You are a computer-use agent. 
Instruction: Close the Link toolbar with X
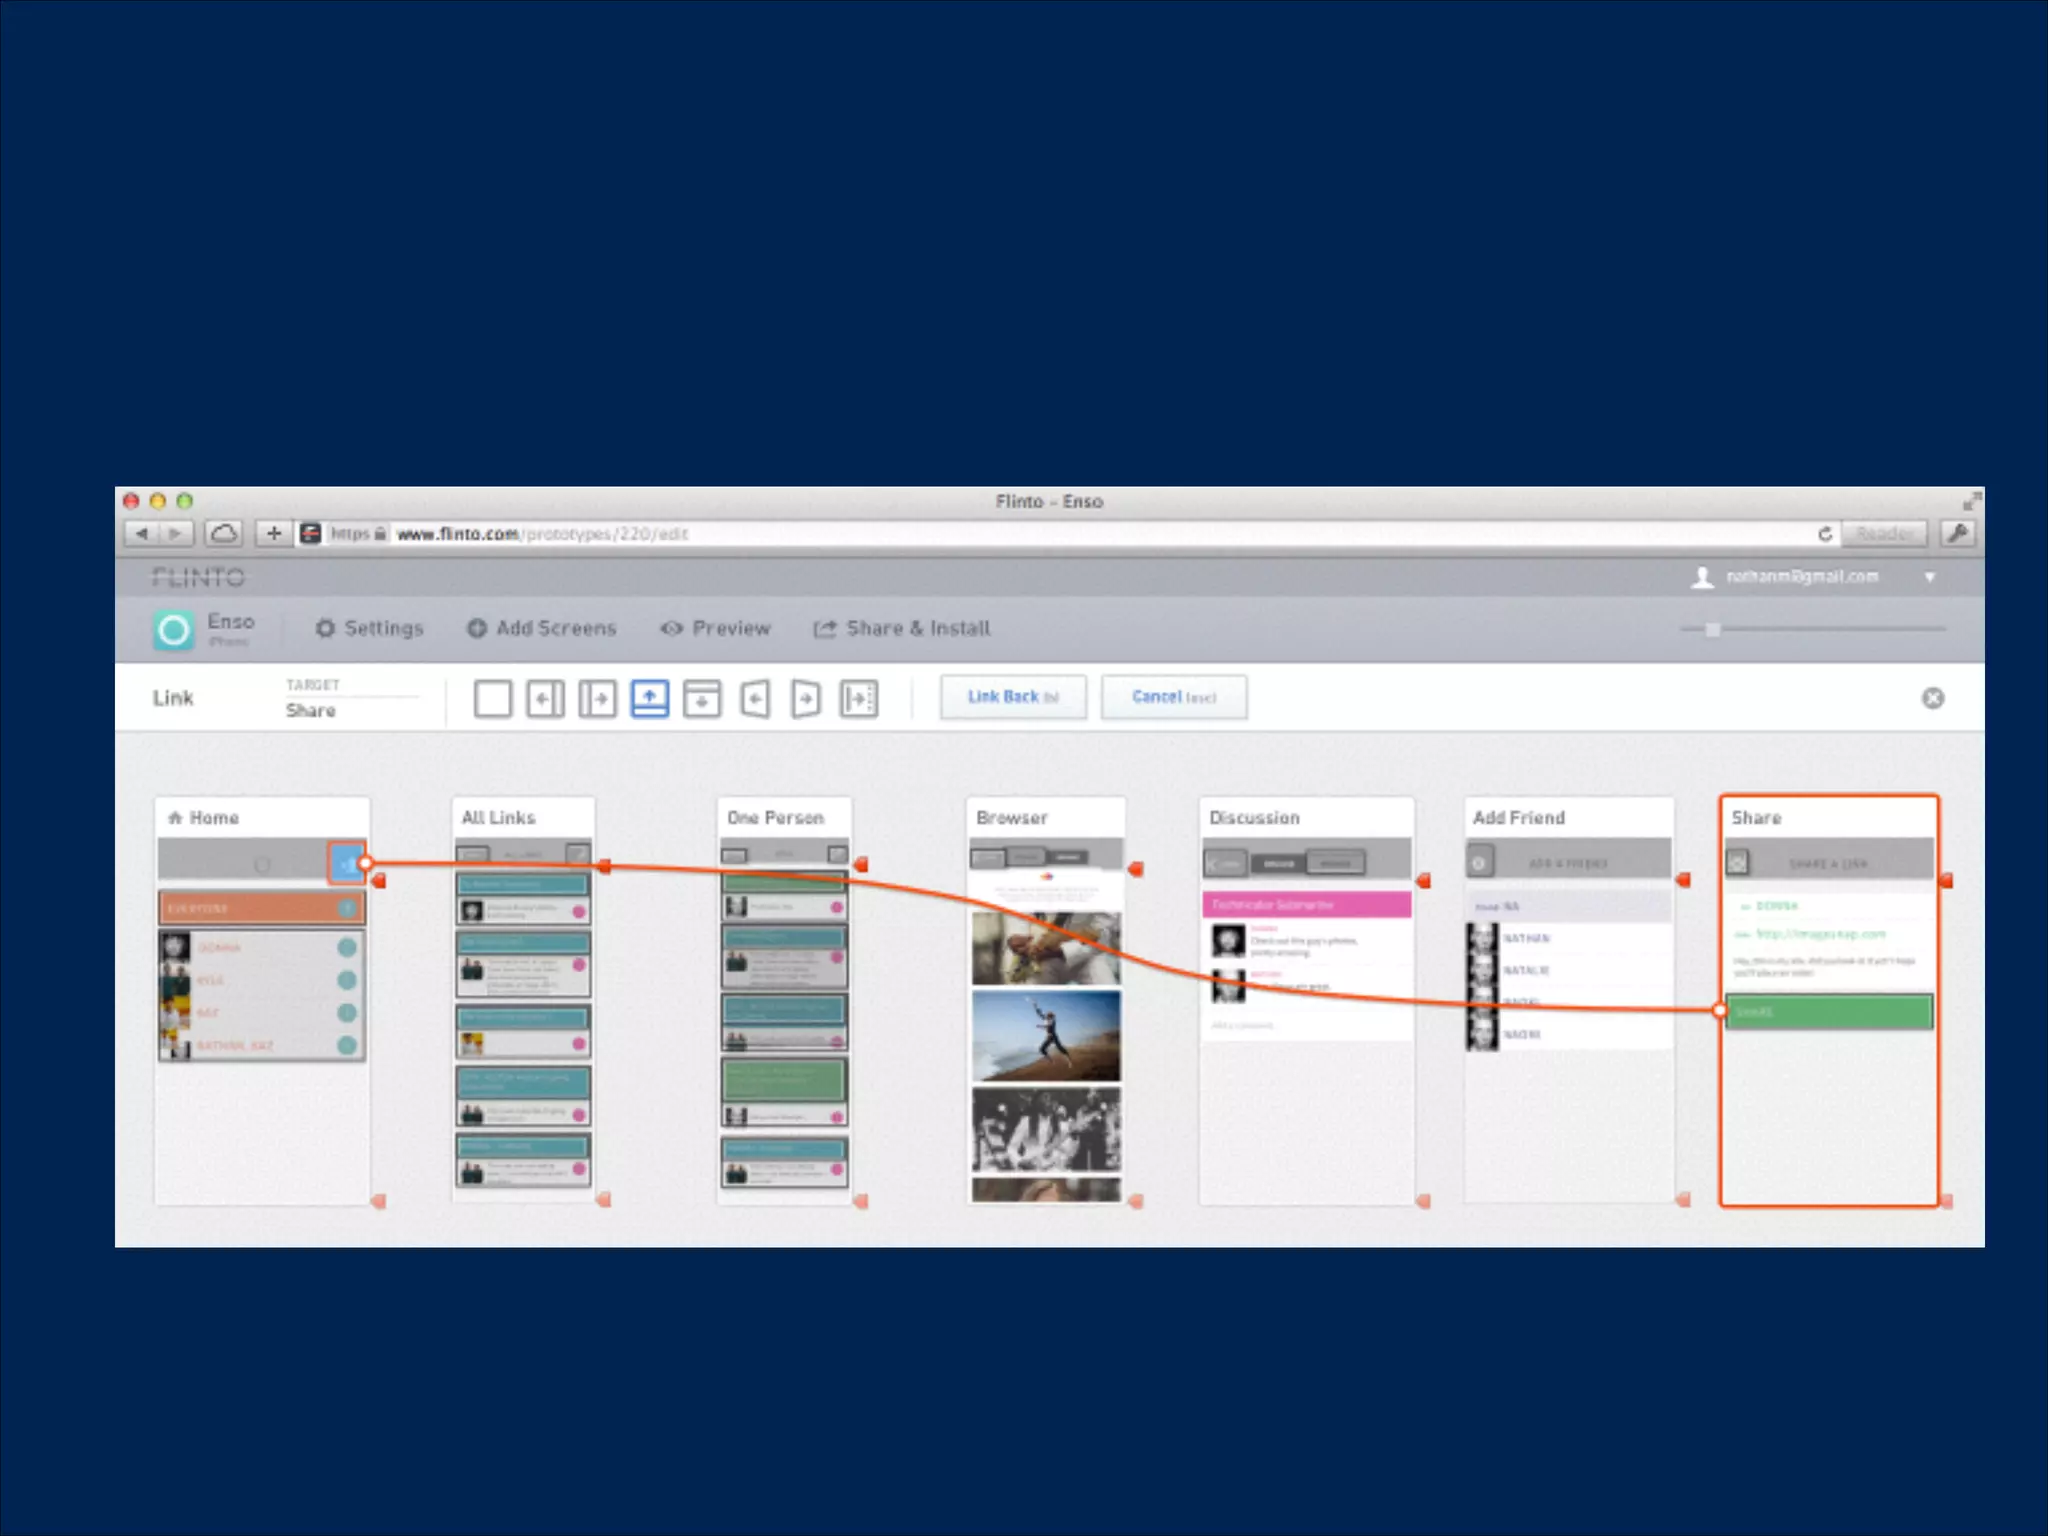click(x=1933, y=698)
